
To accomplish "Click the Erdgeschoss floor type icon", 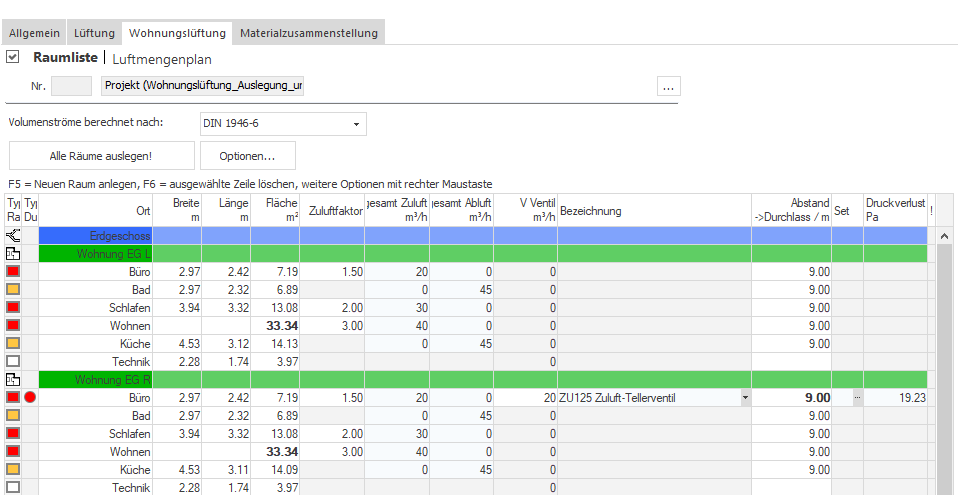I will click(12, 235).
